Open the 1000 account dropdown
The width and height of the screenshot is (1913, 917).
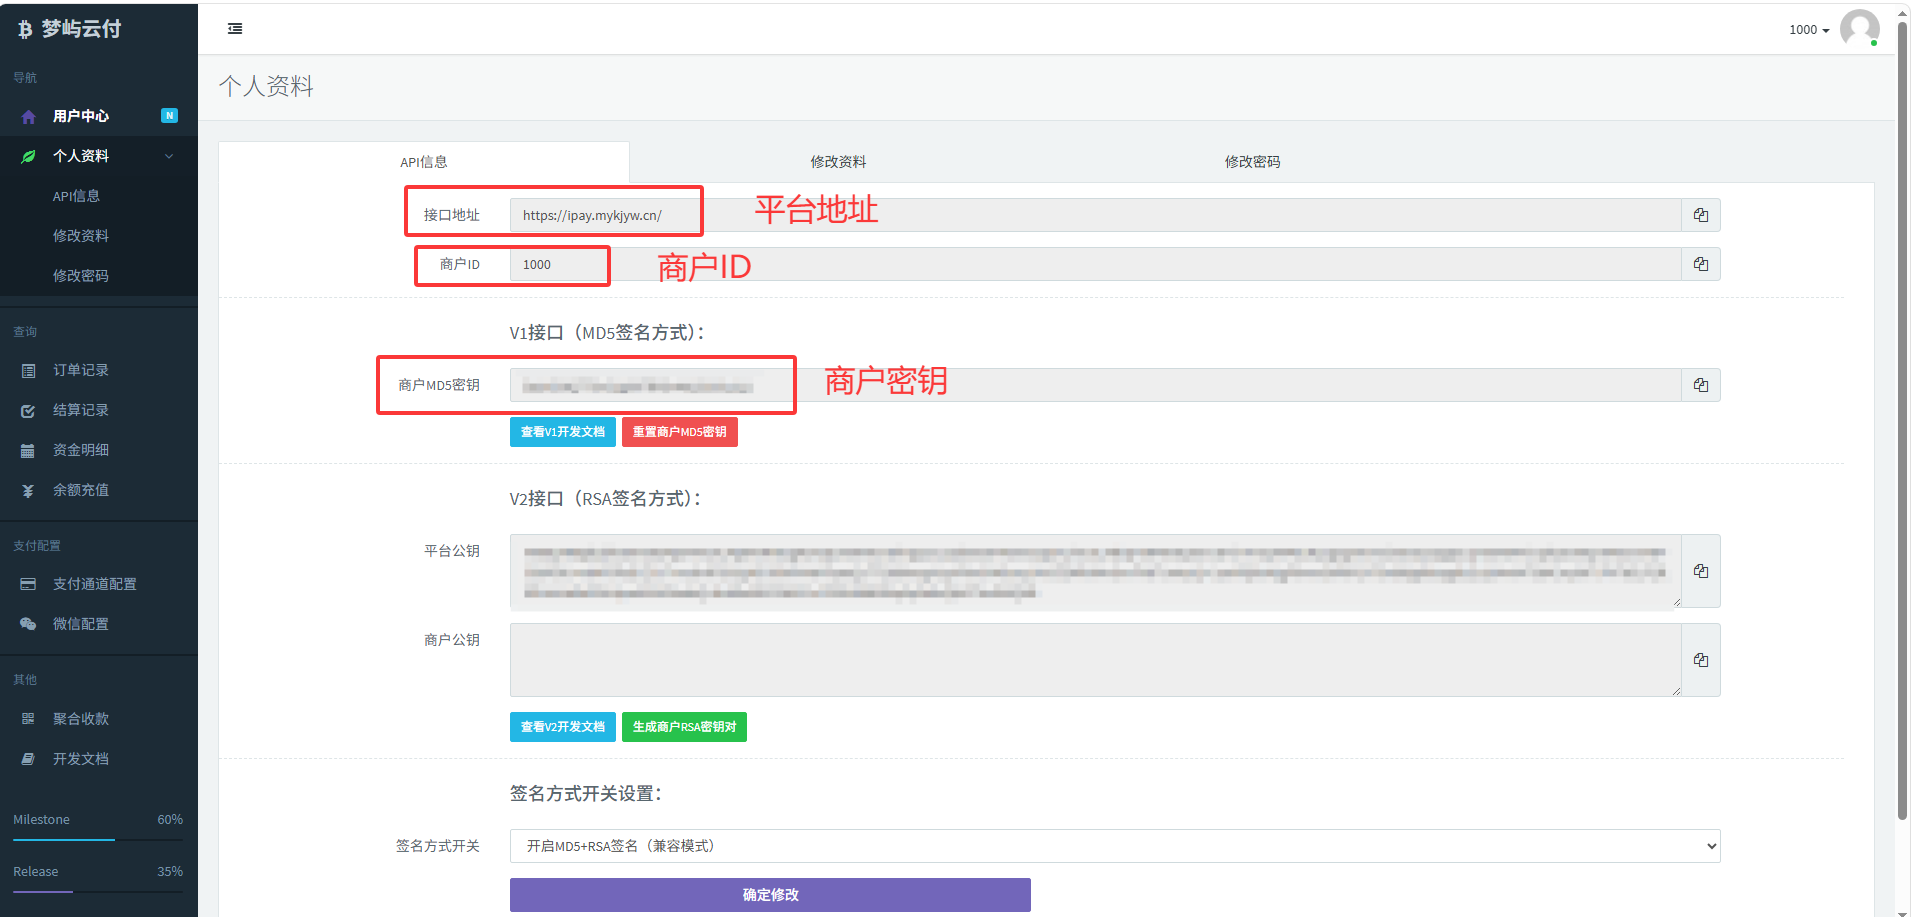coord(1809,30)
